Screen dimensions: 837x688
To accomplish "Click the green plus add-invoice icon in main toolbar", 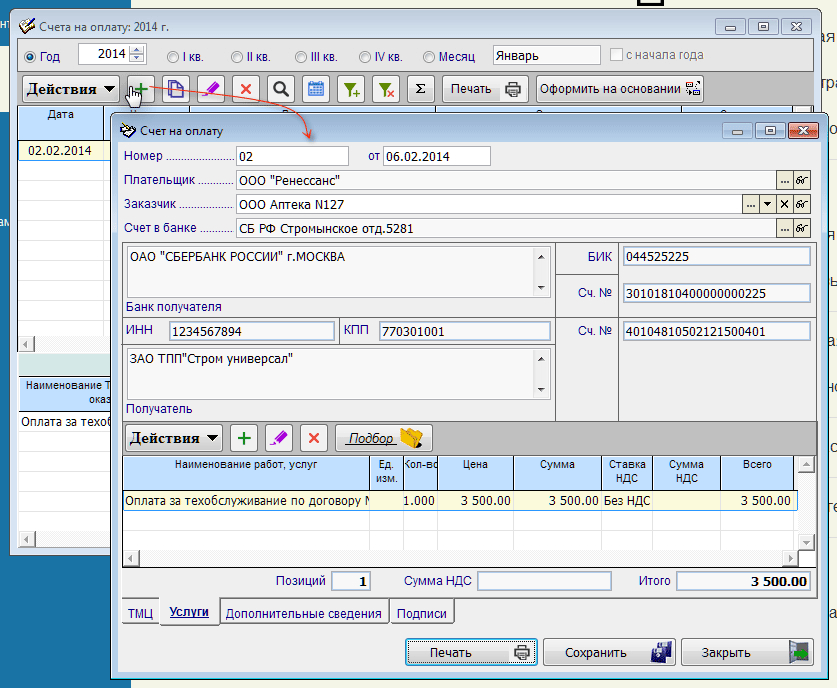I will 141,89.
